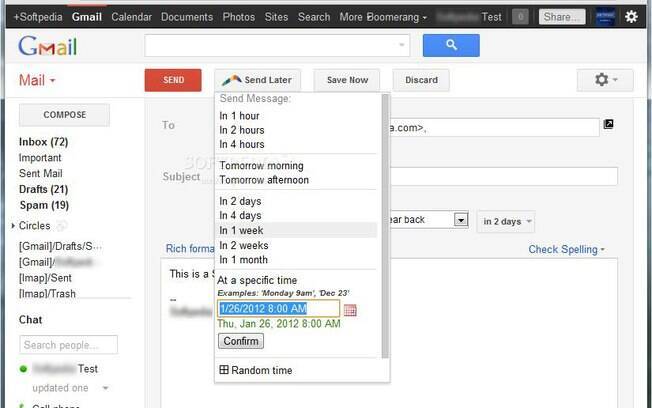Image resolution: width=652 pixels, height=408 pixels.
Task: Open Photos in the top bar
Action: [x=239, y=17]
